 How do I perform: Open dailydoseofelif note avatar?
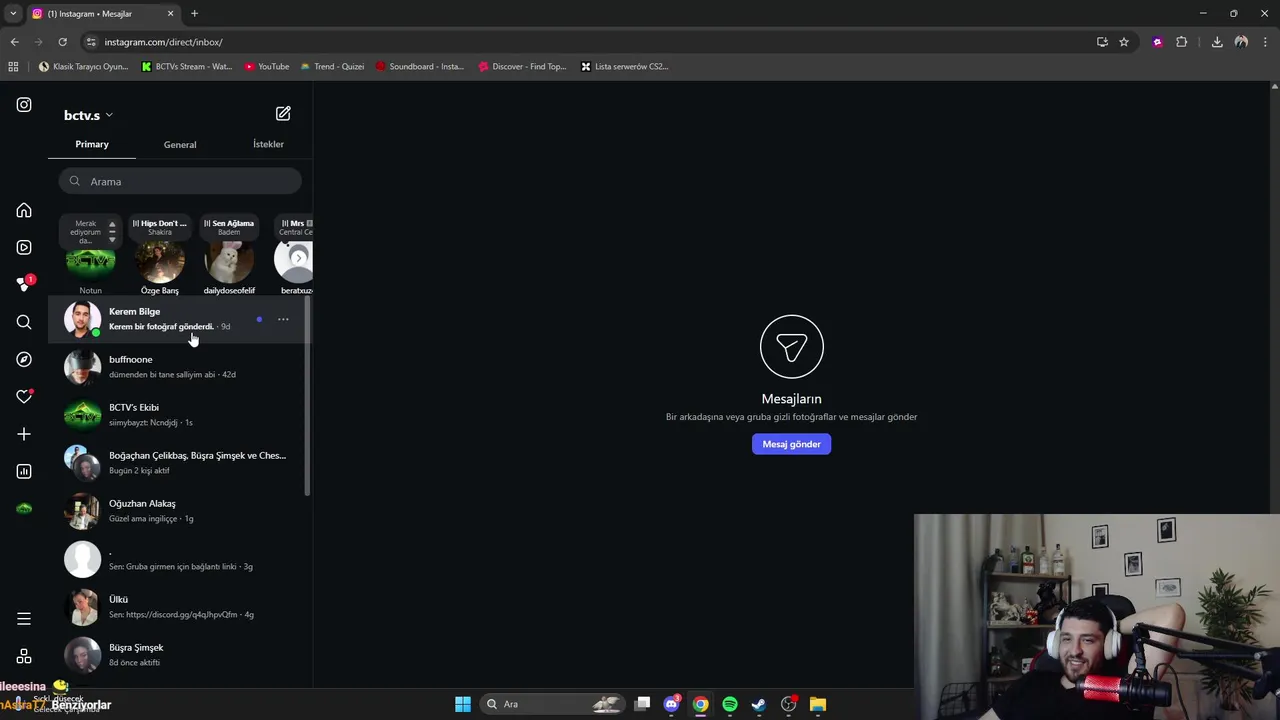click(229, 262)
